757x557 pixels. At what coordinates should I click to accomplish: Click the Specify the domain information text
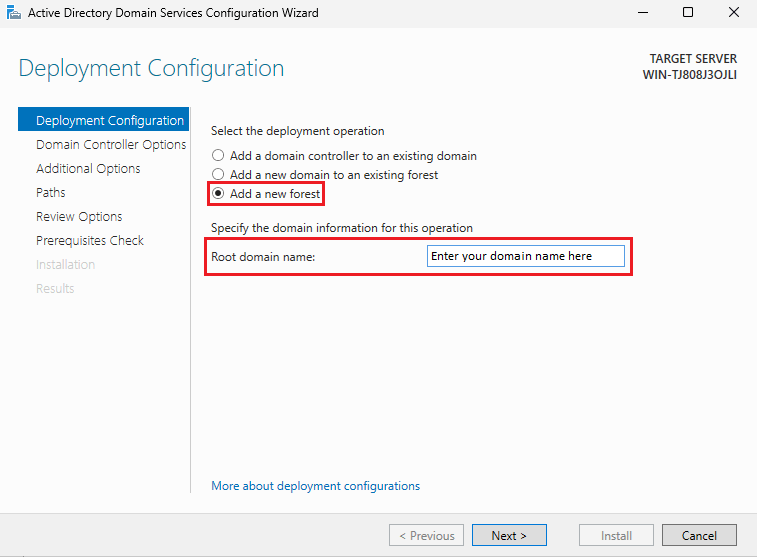[342, 228]
